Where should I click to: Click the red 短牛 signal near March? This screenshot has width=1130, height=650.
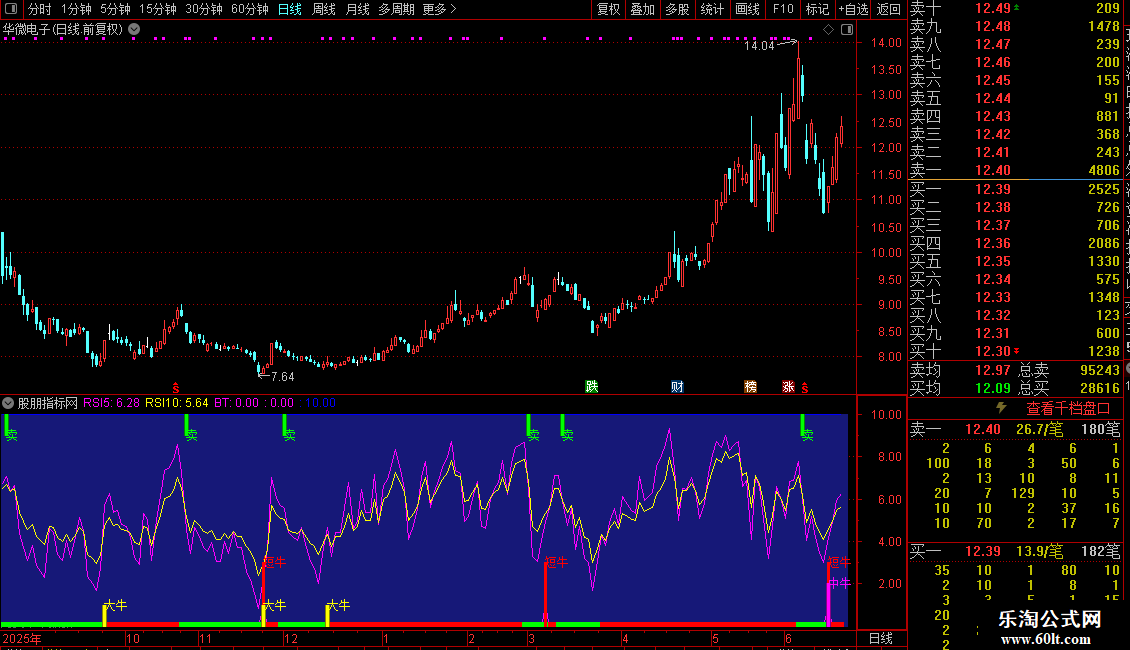pyautogui.click(x=556, y=562)
